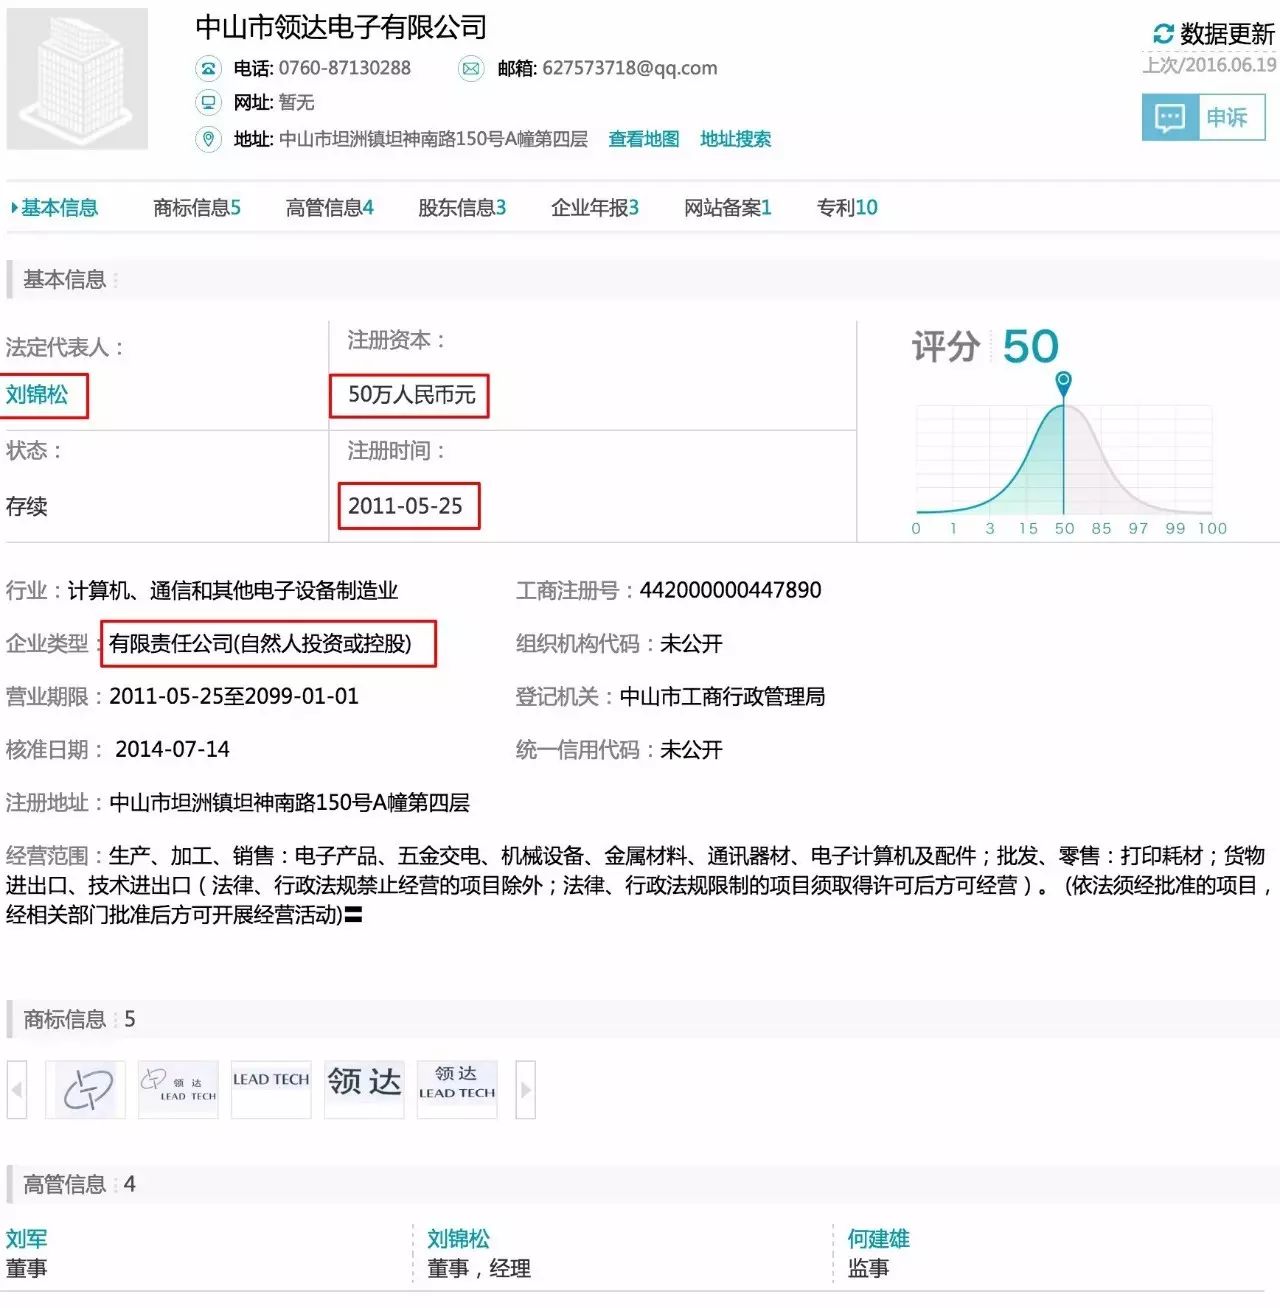The height and width of the screenshot is (1308, 1280).
Task: Switch to the 专利10 tab
Action: tap(846, 208)
